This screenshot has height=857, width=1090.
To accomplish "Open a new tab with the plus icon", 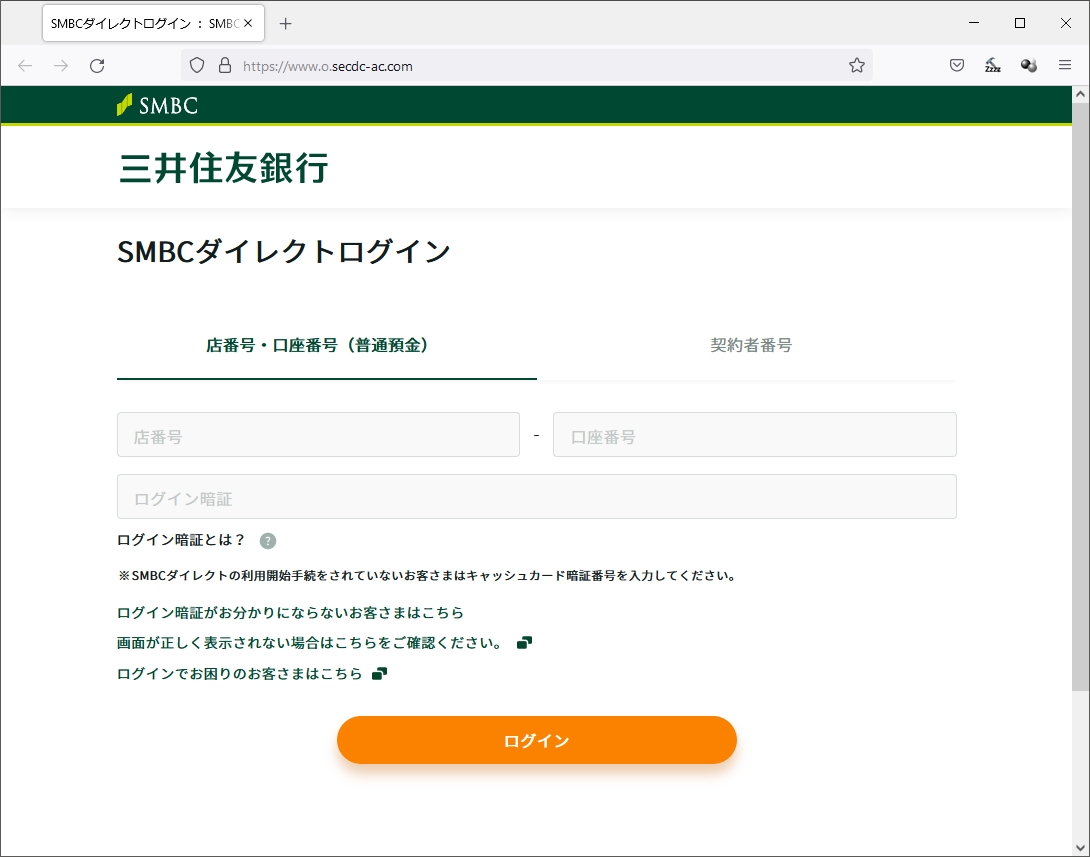I will click(x=285, y=24).
